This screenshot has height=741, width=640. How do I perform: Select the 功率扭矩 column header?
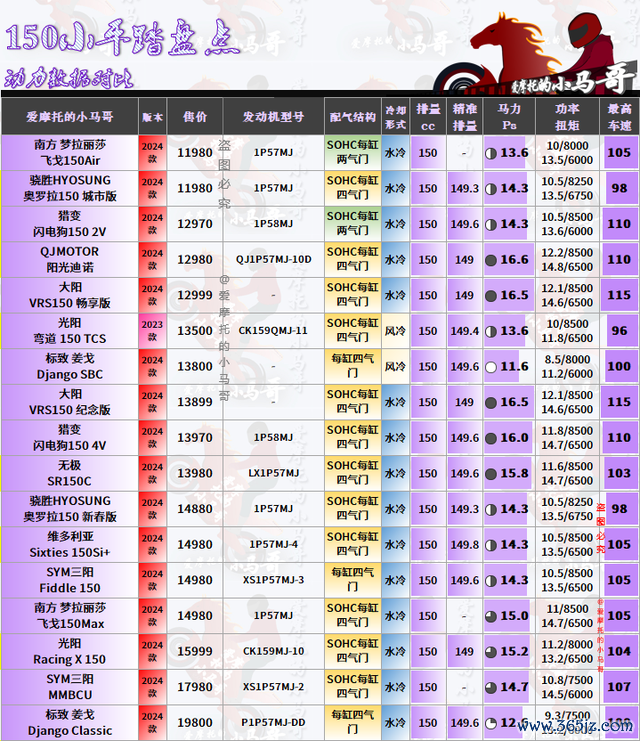(x=567, y=117)
